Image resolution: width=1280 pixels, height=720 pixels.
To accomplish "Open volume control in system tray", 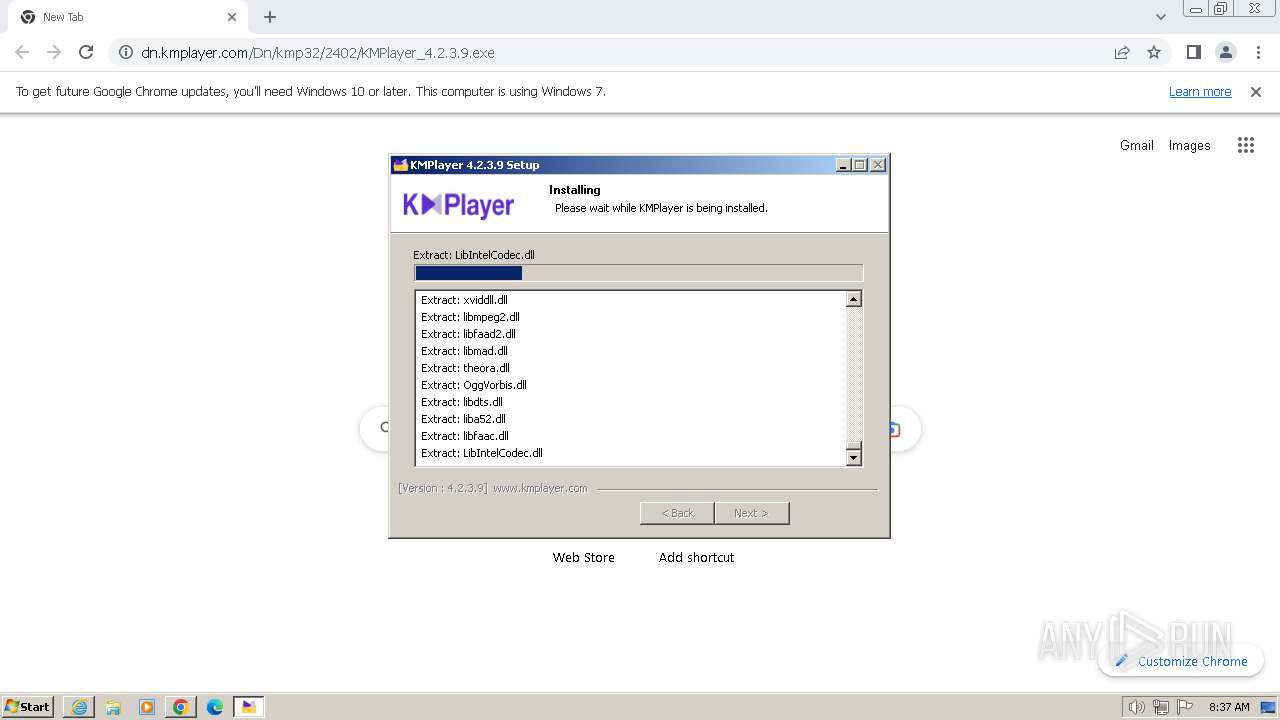I will pos(1136,707).
